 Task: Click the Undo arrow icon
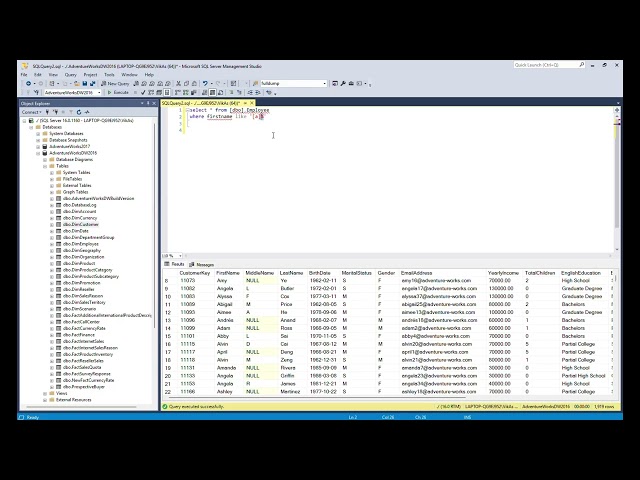click(205, 83)
